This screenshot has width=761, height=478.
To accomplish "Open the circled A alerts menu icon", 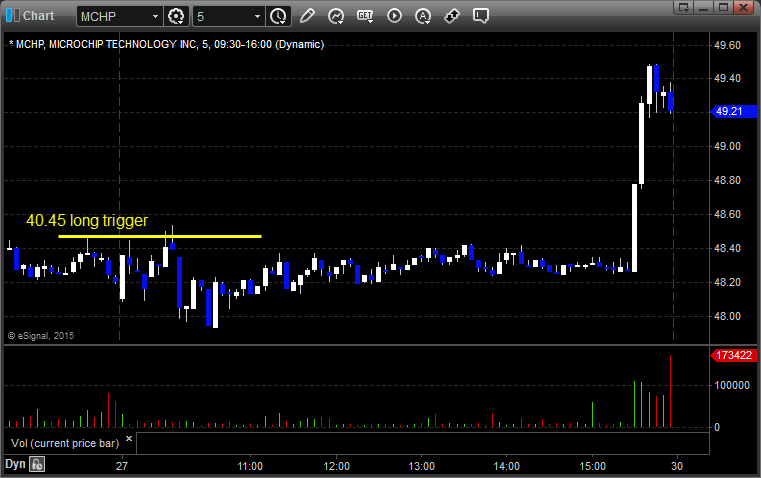I will click(423, 16).
